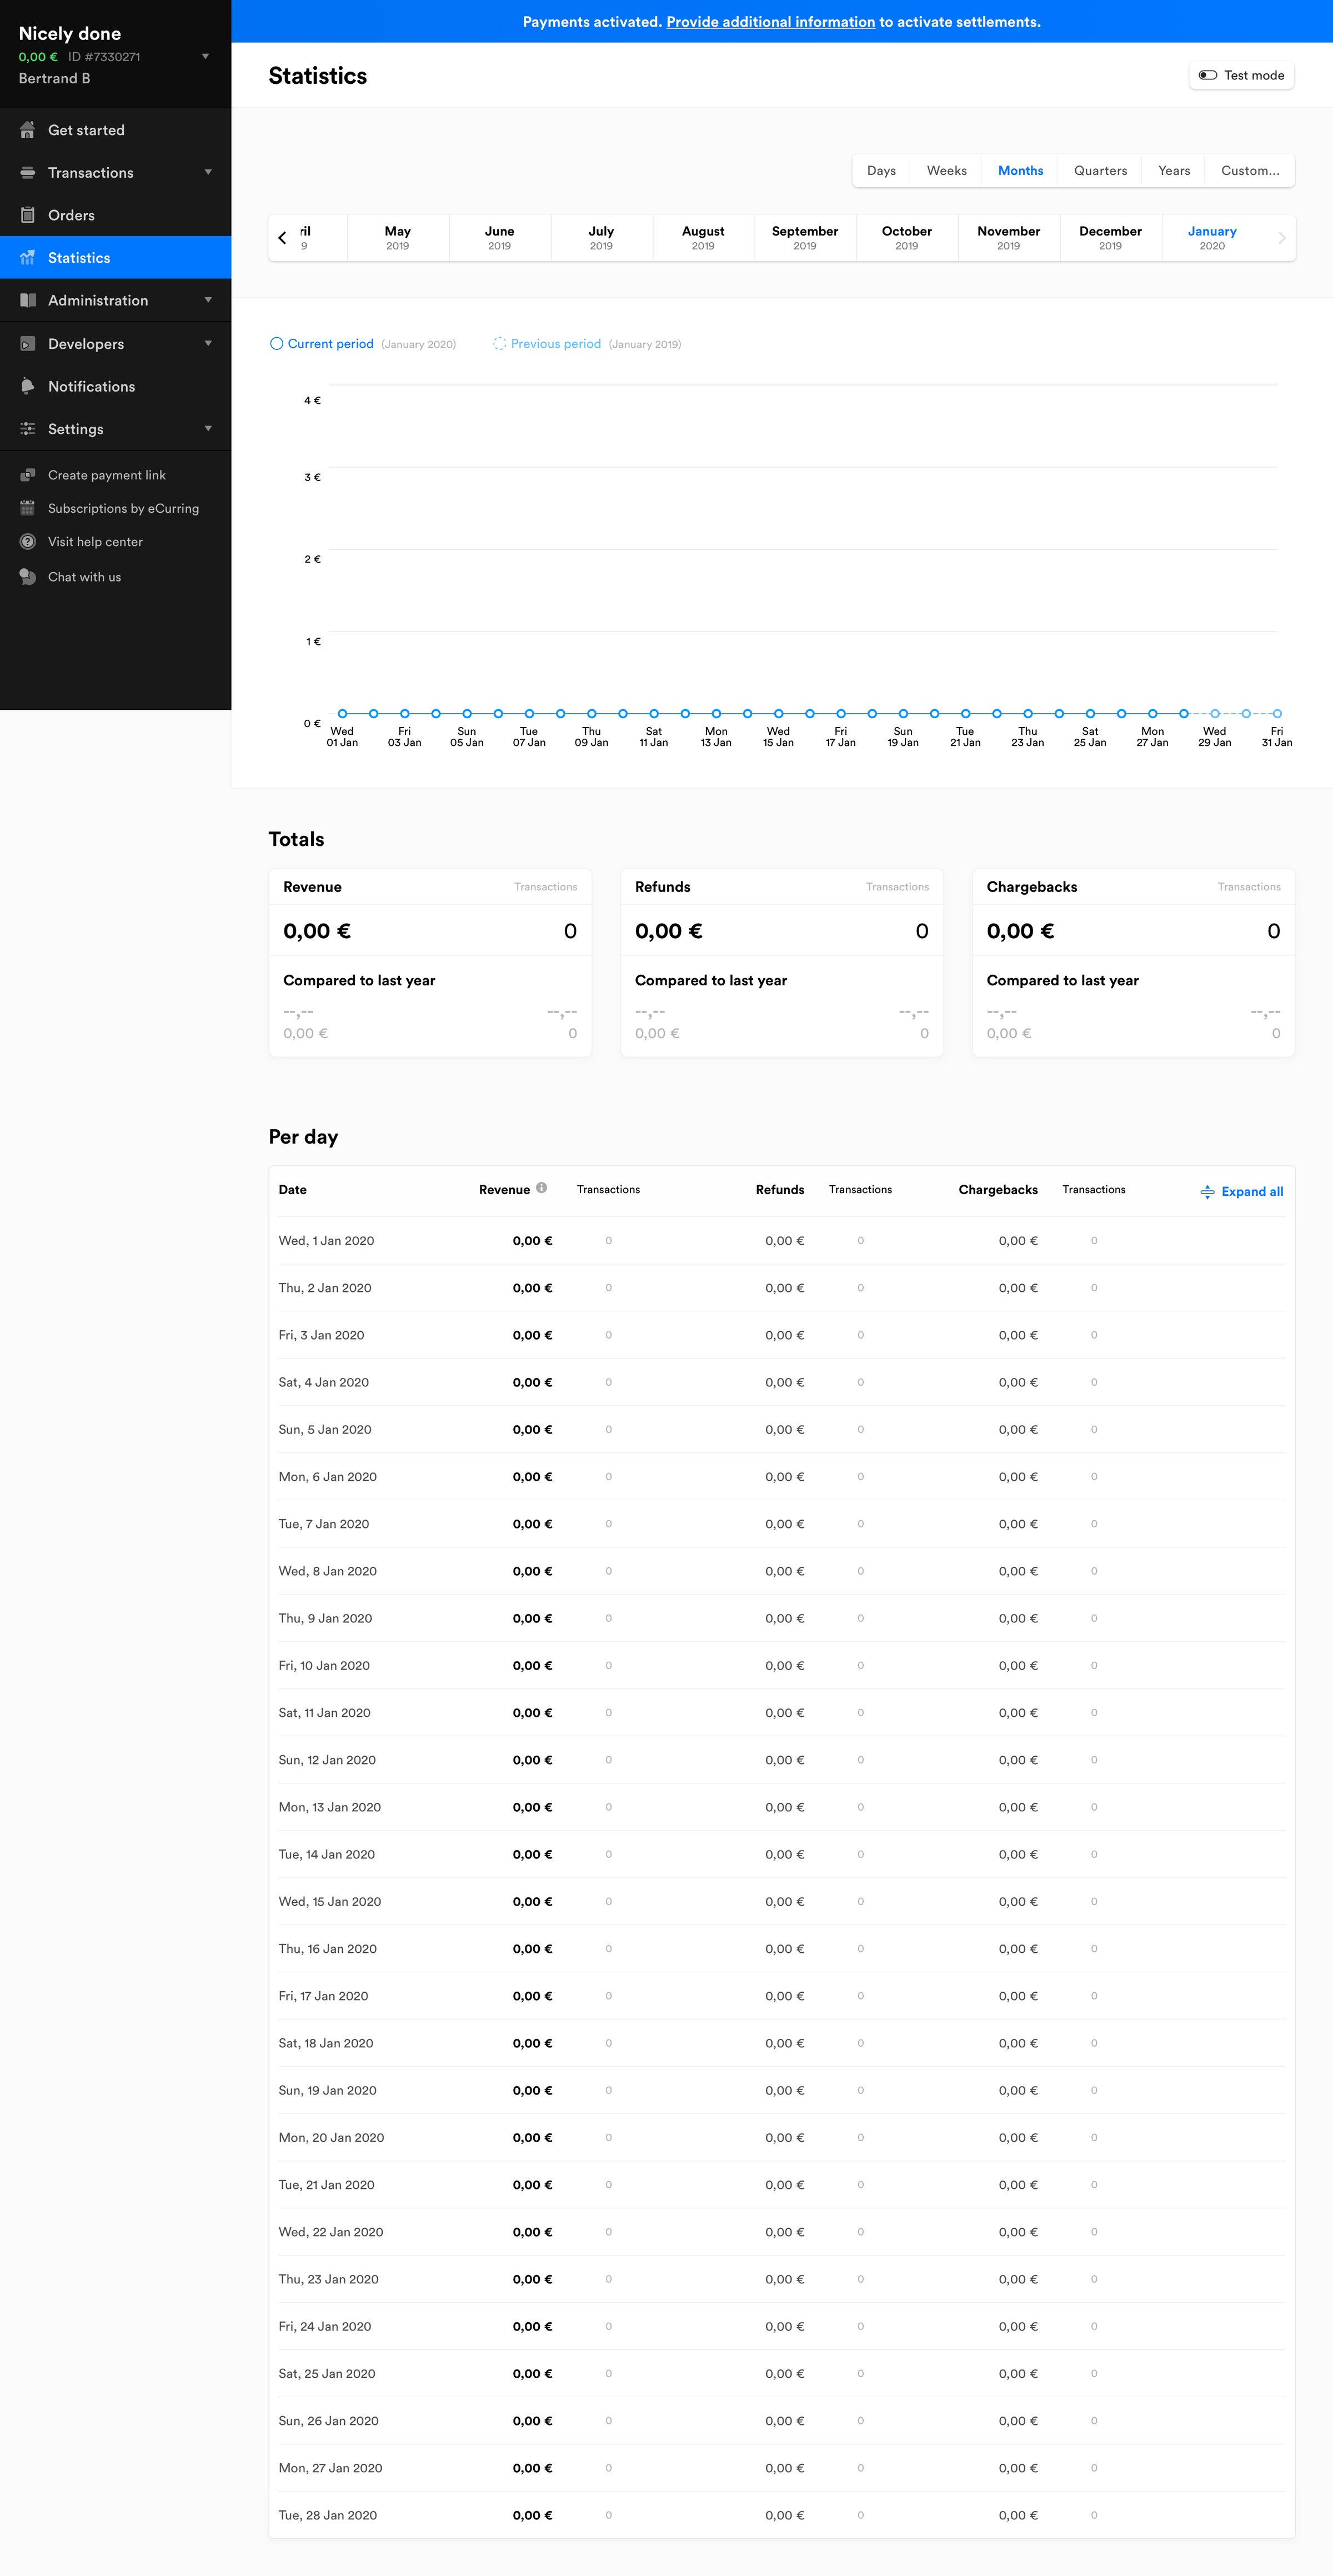
Task: Go to next months with right arrow
Action: (x=1281, y=238)
